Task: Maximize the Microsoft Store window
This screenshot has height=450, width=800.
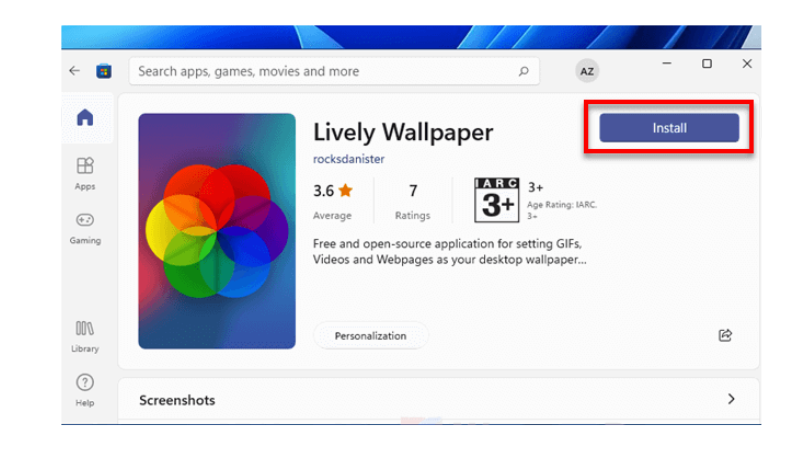Action: point(707,64)
